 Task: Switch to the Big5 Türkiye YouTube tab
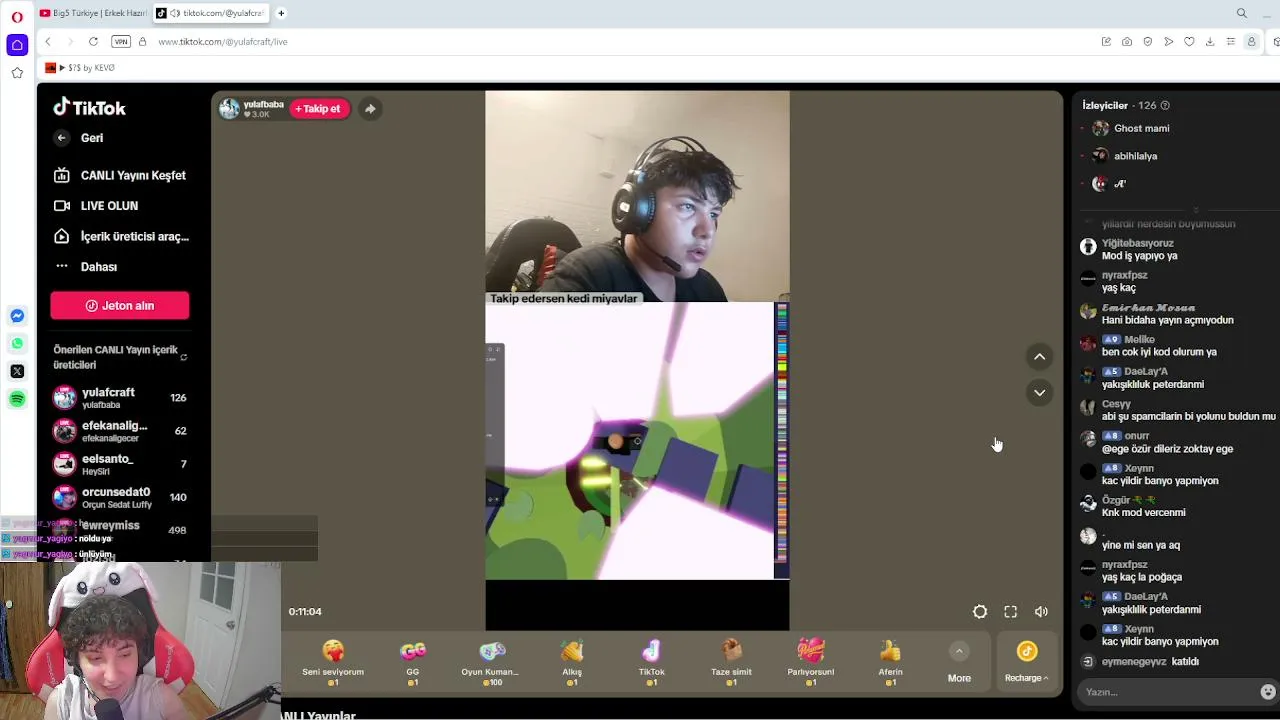click(x=93, y=13)
